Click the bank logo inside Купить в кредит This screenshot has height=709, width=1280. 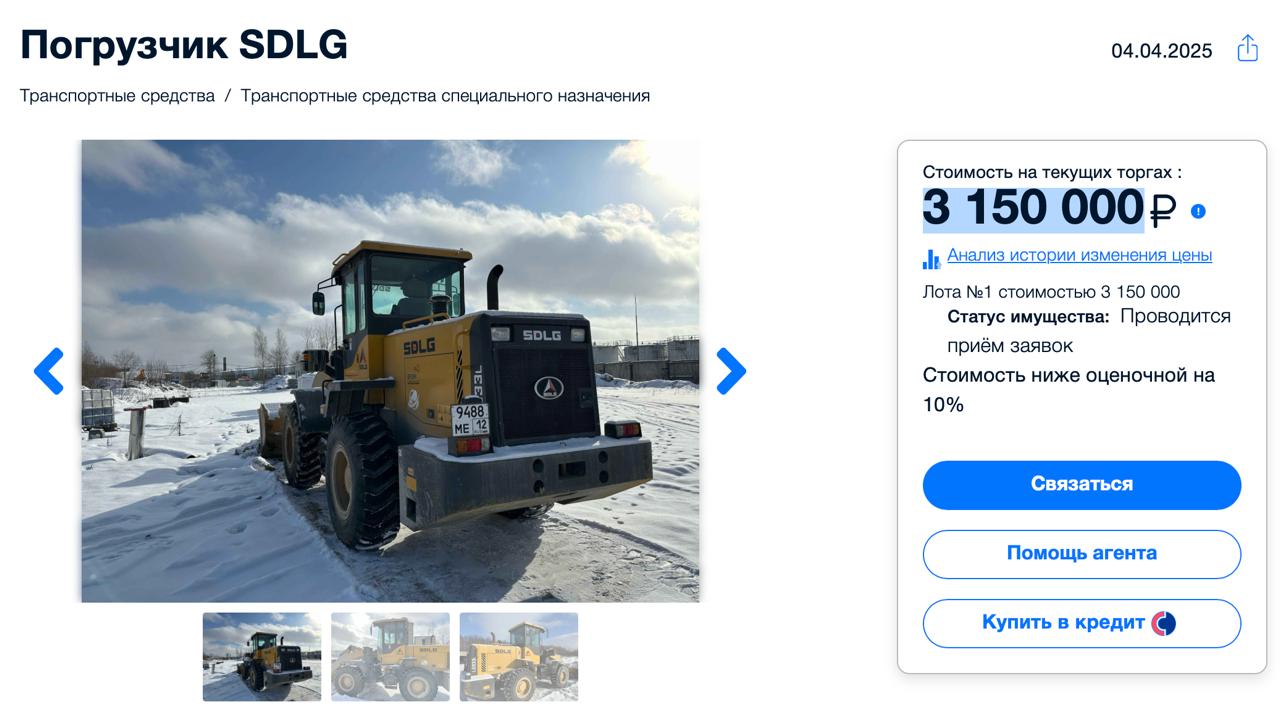[x=1164, y=623]
